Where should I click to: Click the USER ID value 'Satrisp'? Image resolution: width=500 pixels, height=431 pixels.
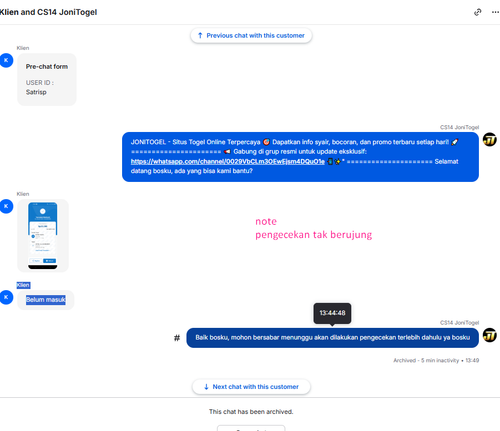(36, 92)
